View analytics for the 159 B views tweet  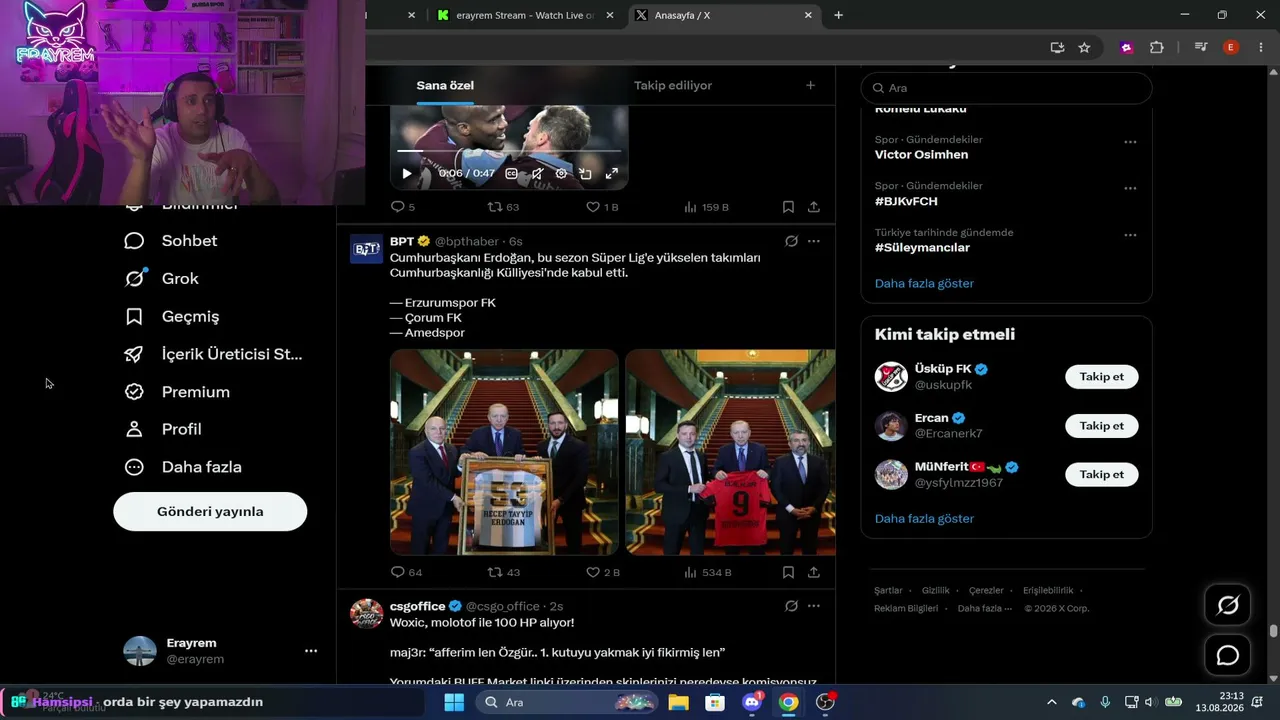(706, 207)
